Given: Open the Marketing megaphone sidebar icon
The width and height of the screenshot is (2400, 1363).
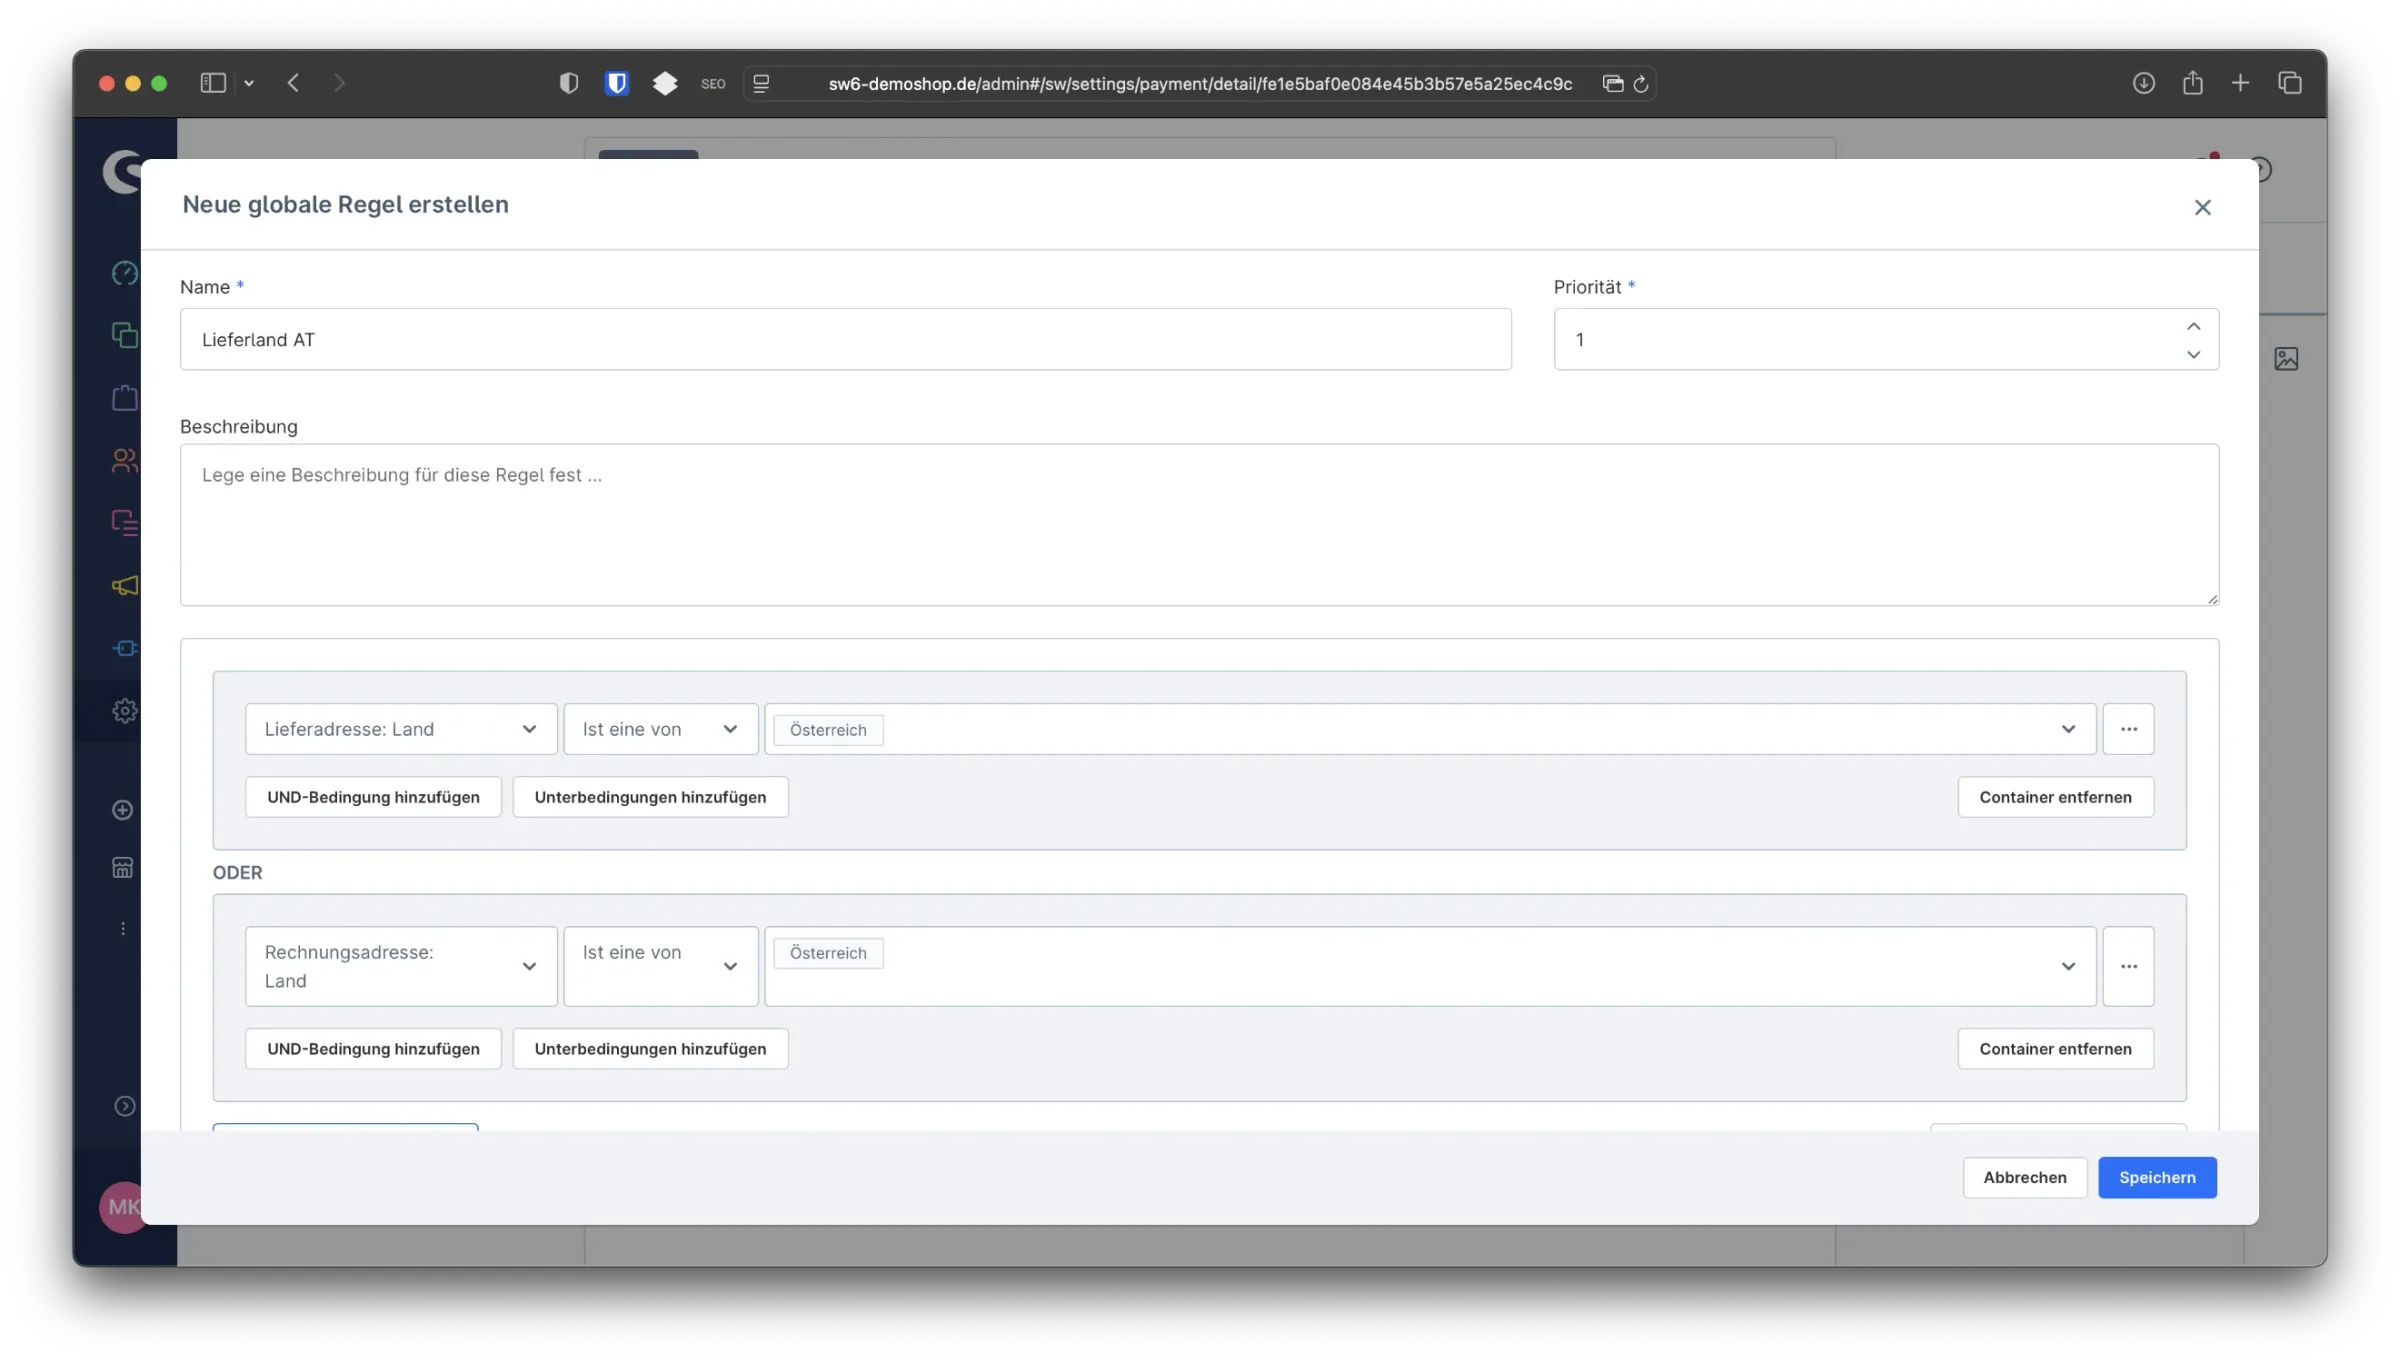Looking at the screenshot, I should pyautogui.click(x=124, y=586).
